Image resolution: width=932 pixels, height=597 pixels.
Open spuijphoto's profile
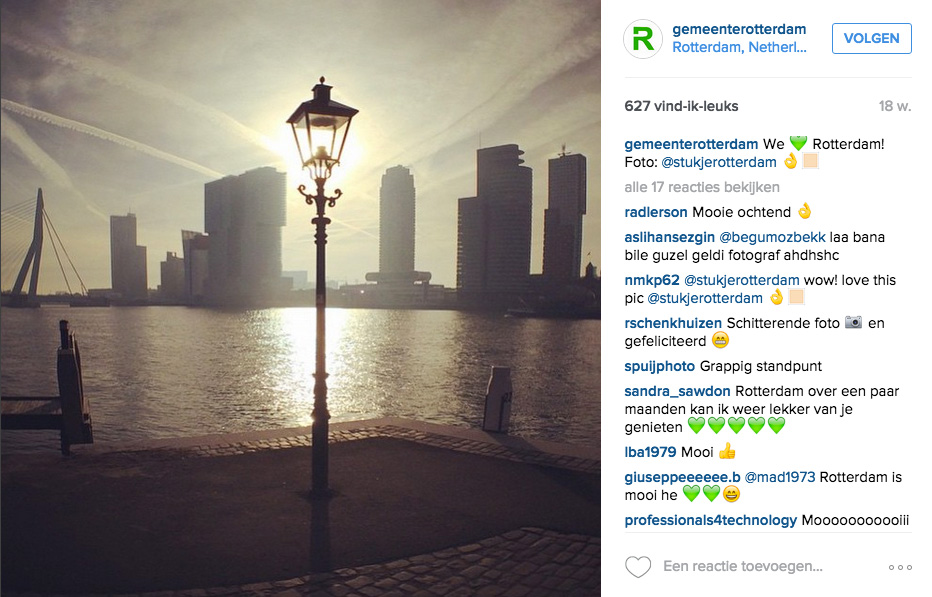[659, 366]
